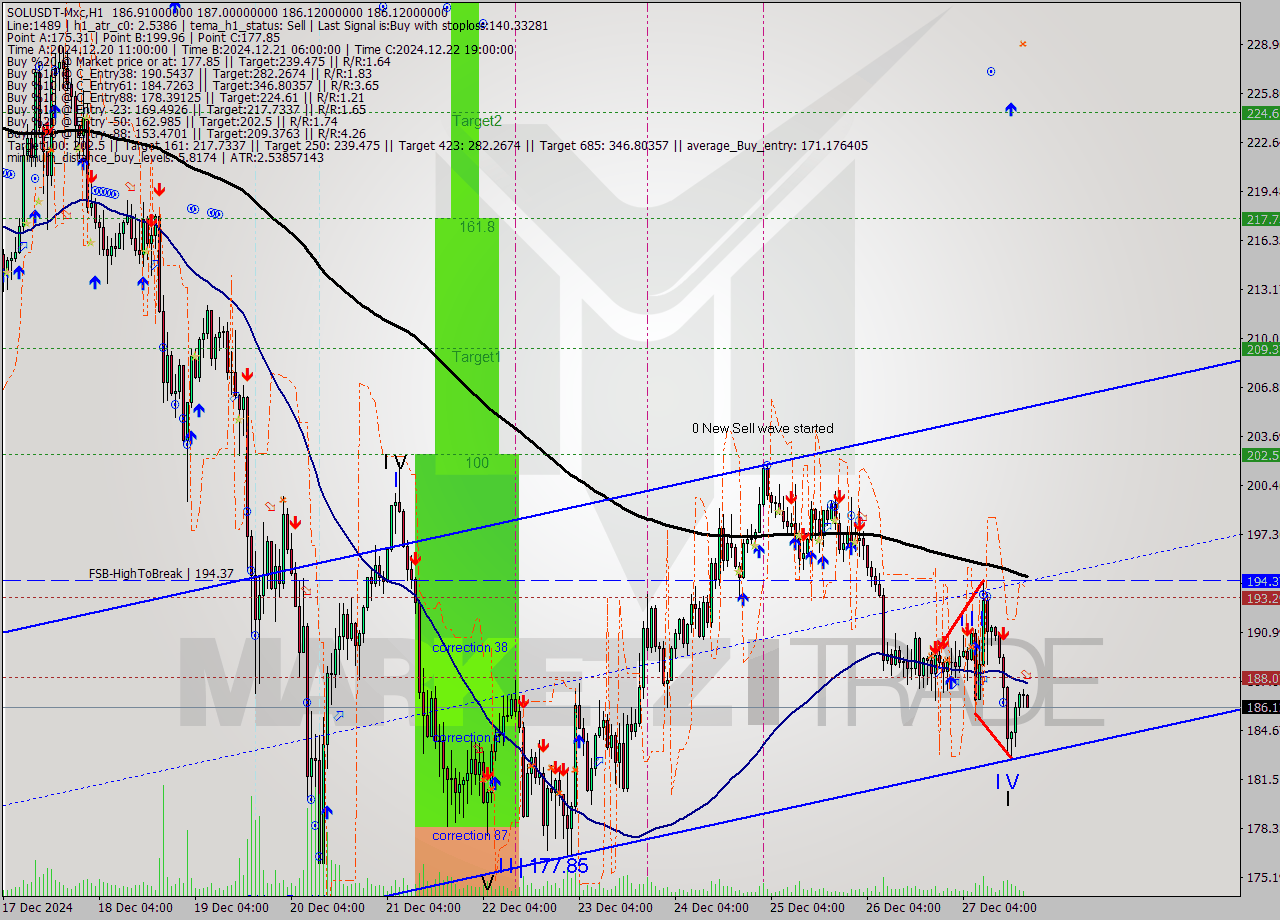Click the black 186.1 current price tag
This screenshot has height=920, width=1280.
[x=1260, y=707]
